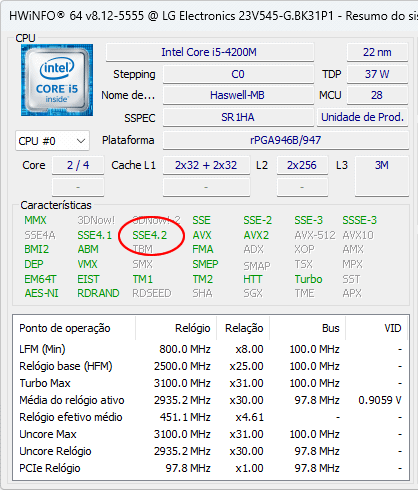The width and height of the screenshot is (418, 490).
Task: Click the circled SSE4.2 feature label
Action: click(150, 235)
